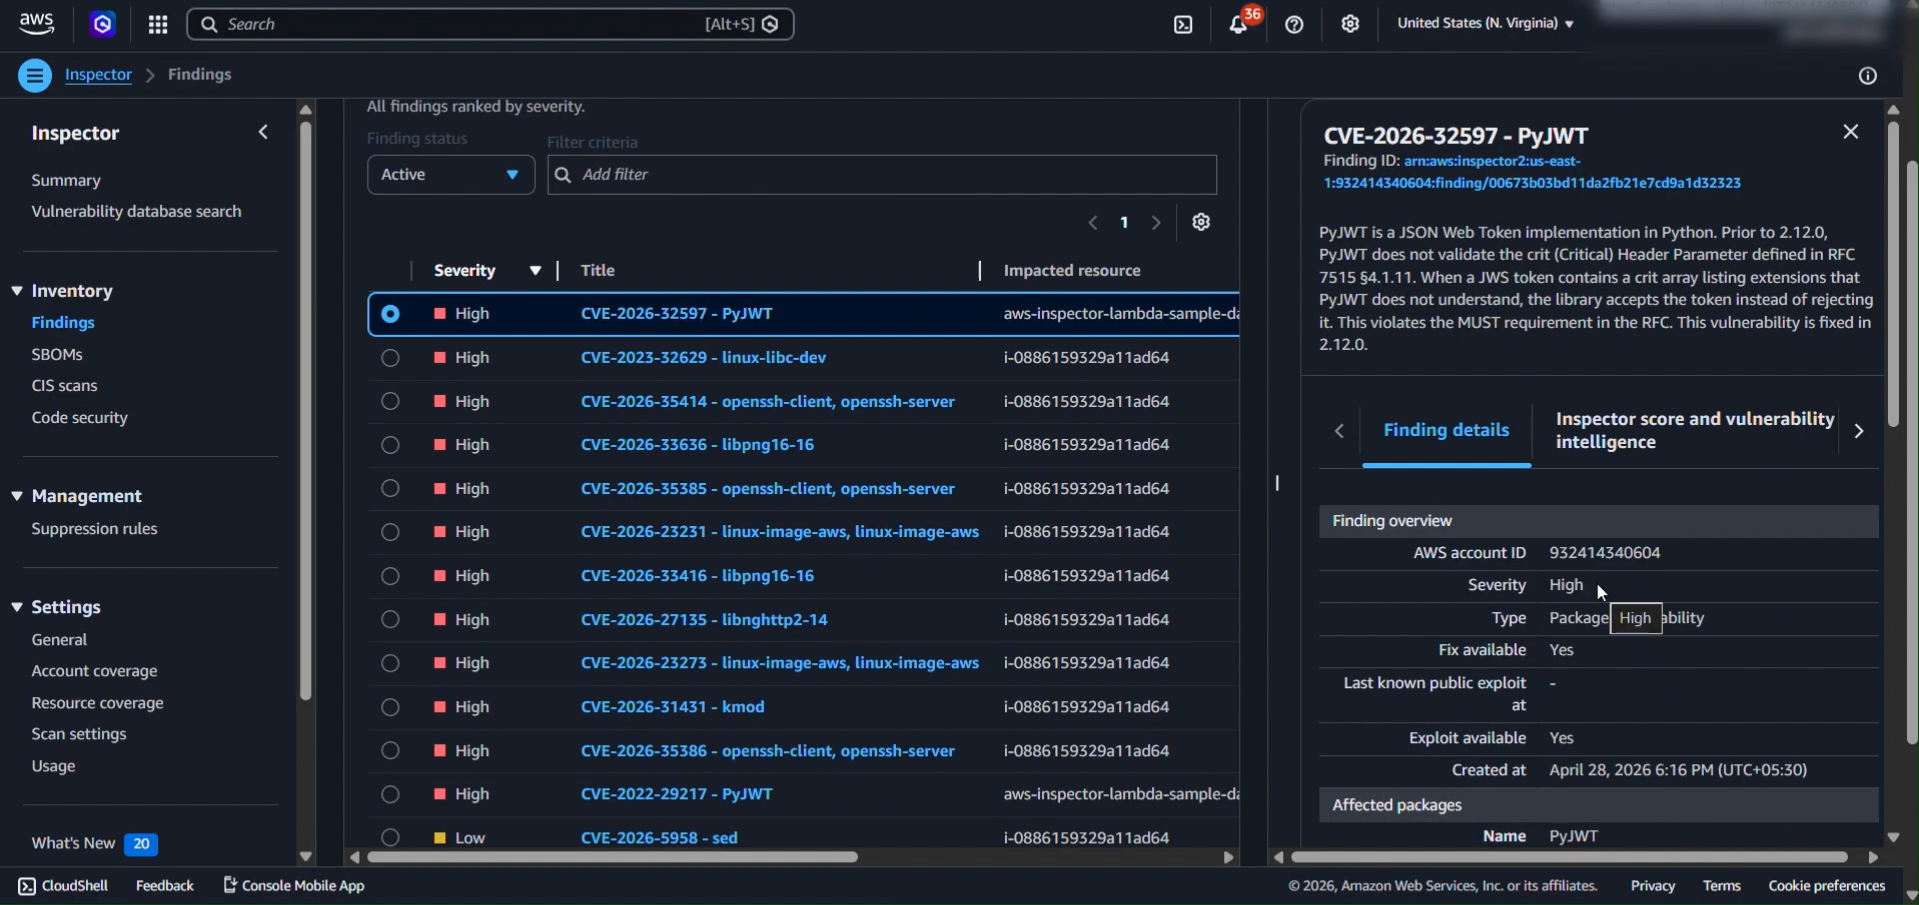Open Cookie preferences in footer

[1826, 886]
